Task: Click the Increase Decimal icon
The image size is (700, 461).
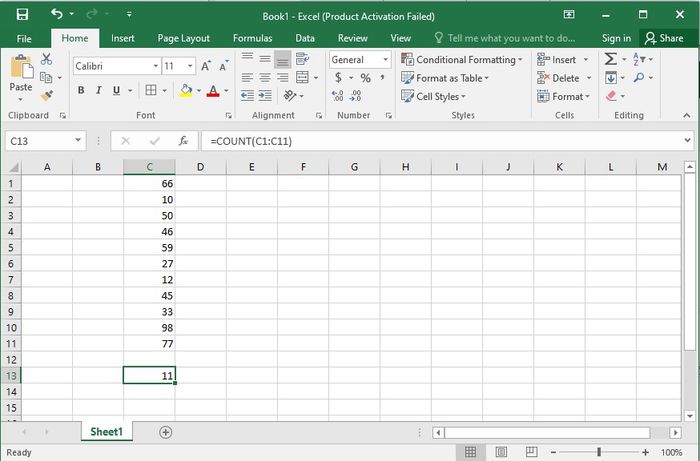Action: [x=338, y=96]
